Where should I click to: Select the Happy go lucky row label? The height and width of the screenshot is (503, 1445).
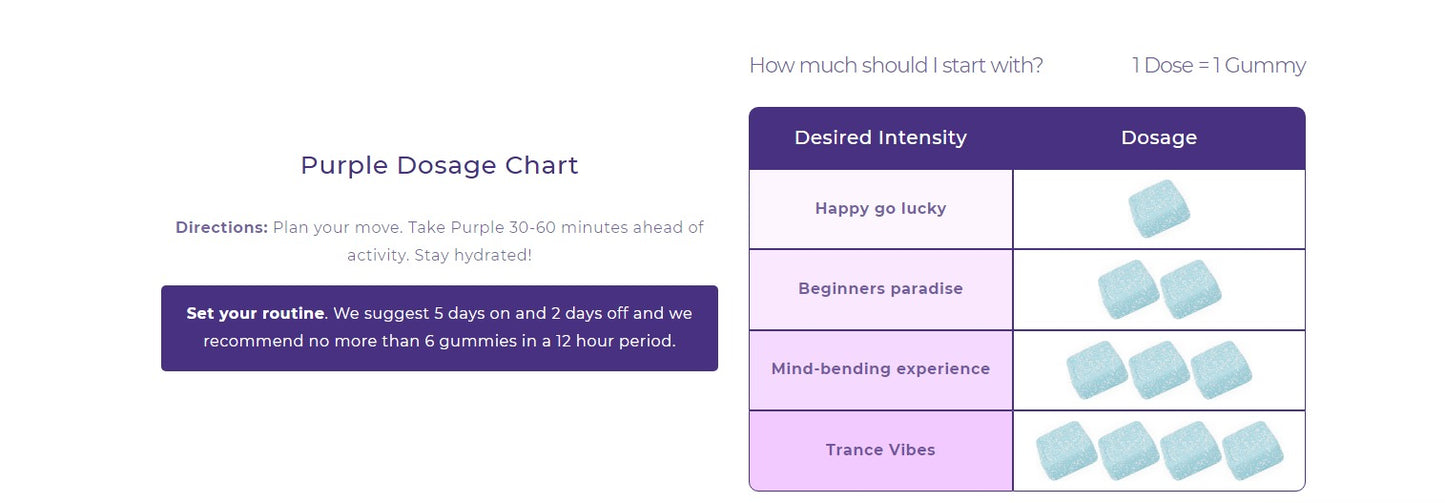(x=880, y=209)
